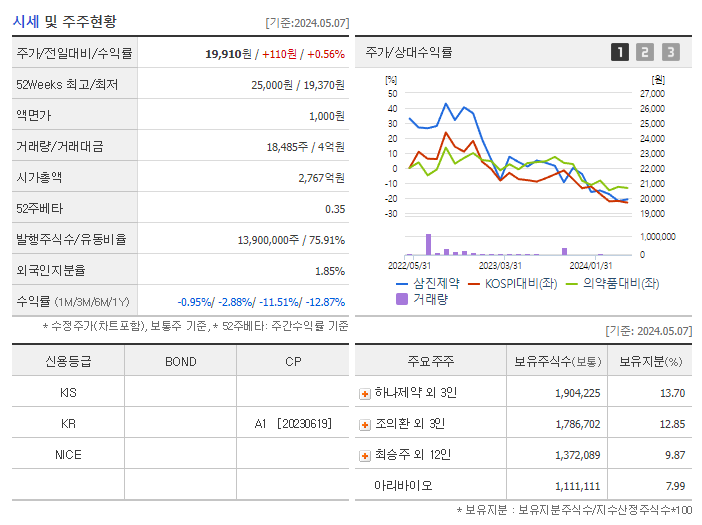
Task: Click the 의약품대비(좌) green legend marker
Action: [x=572, y=284]
